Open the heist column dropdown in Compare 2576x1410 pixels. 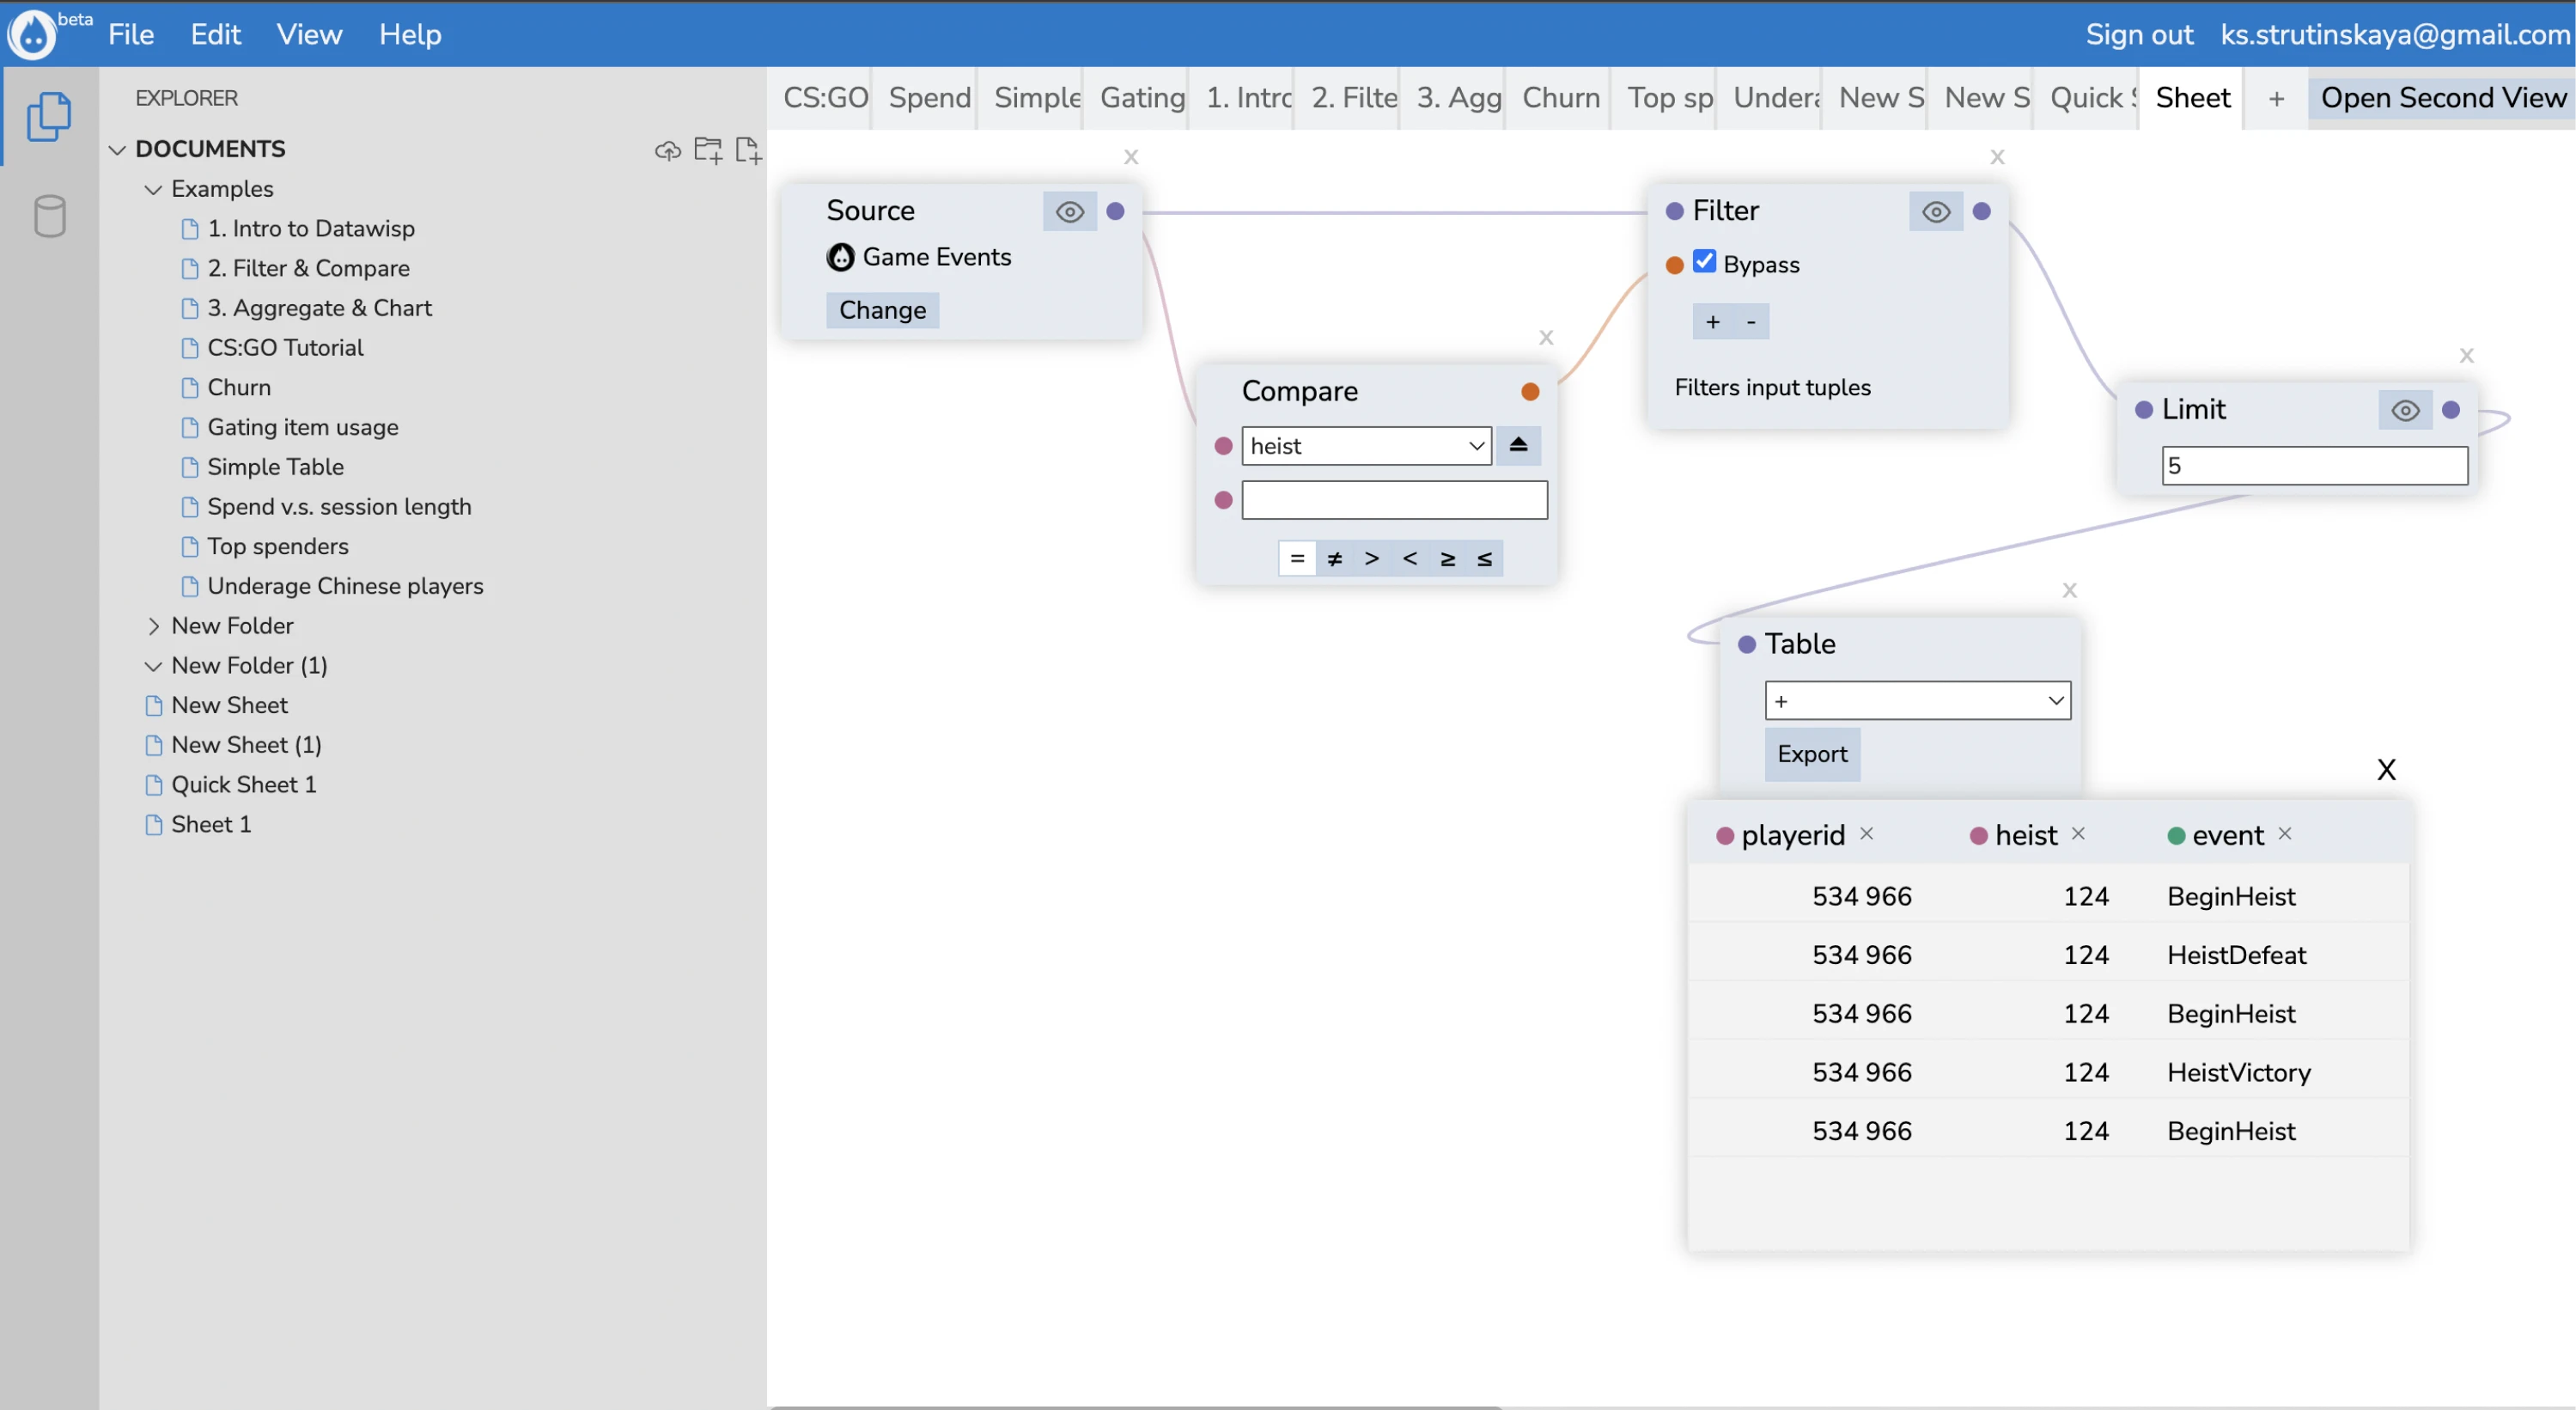point(1365,446)
